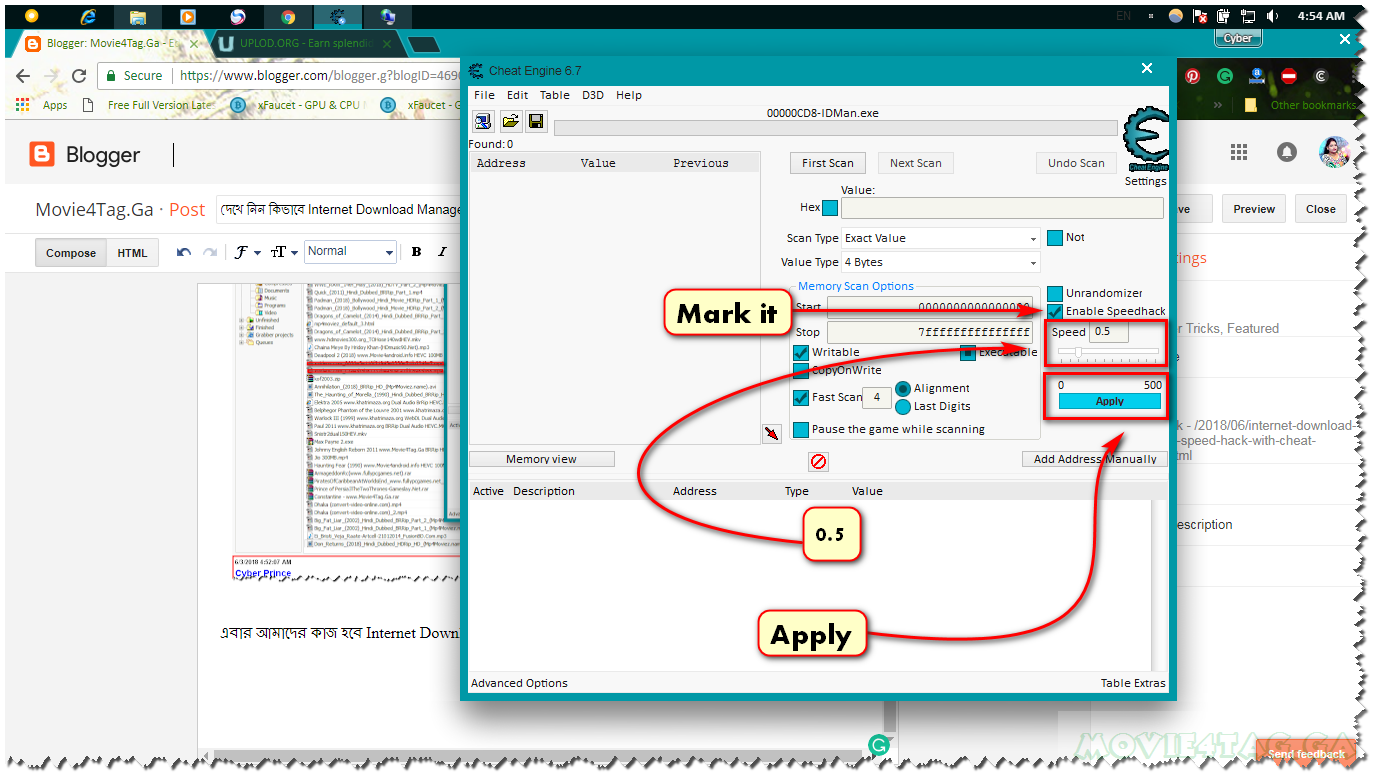This screenshot has height=779, width=1377.
Task: Toggle the Writable checkbox
Action: pos(801,353)
